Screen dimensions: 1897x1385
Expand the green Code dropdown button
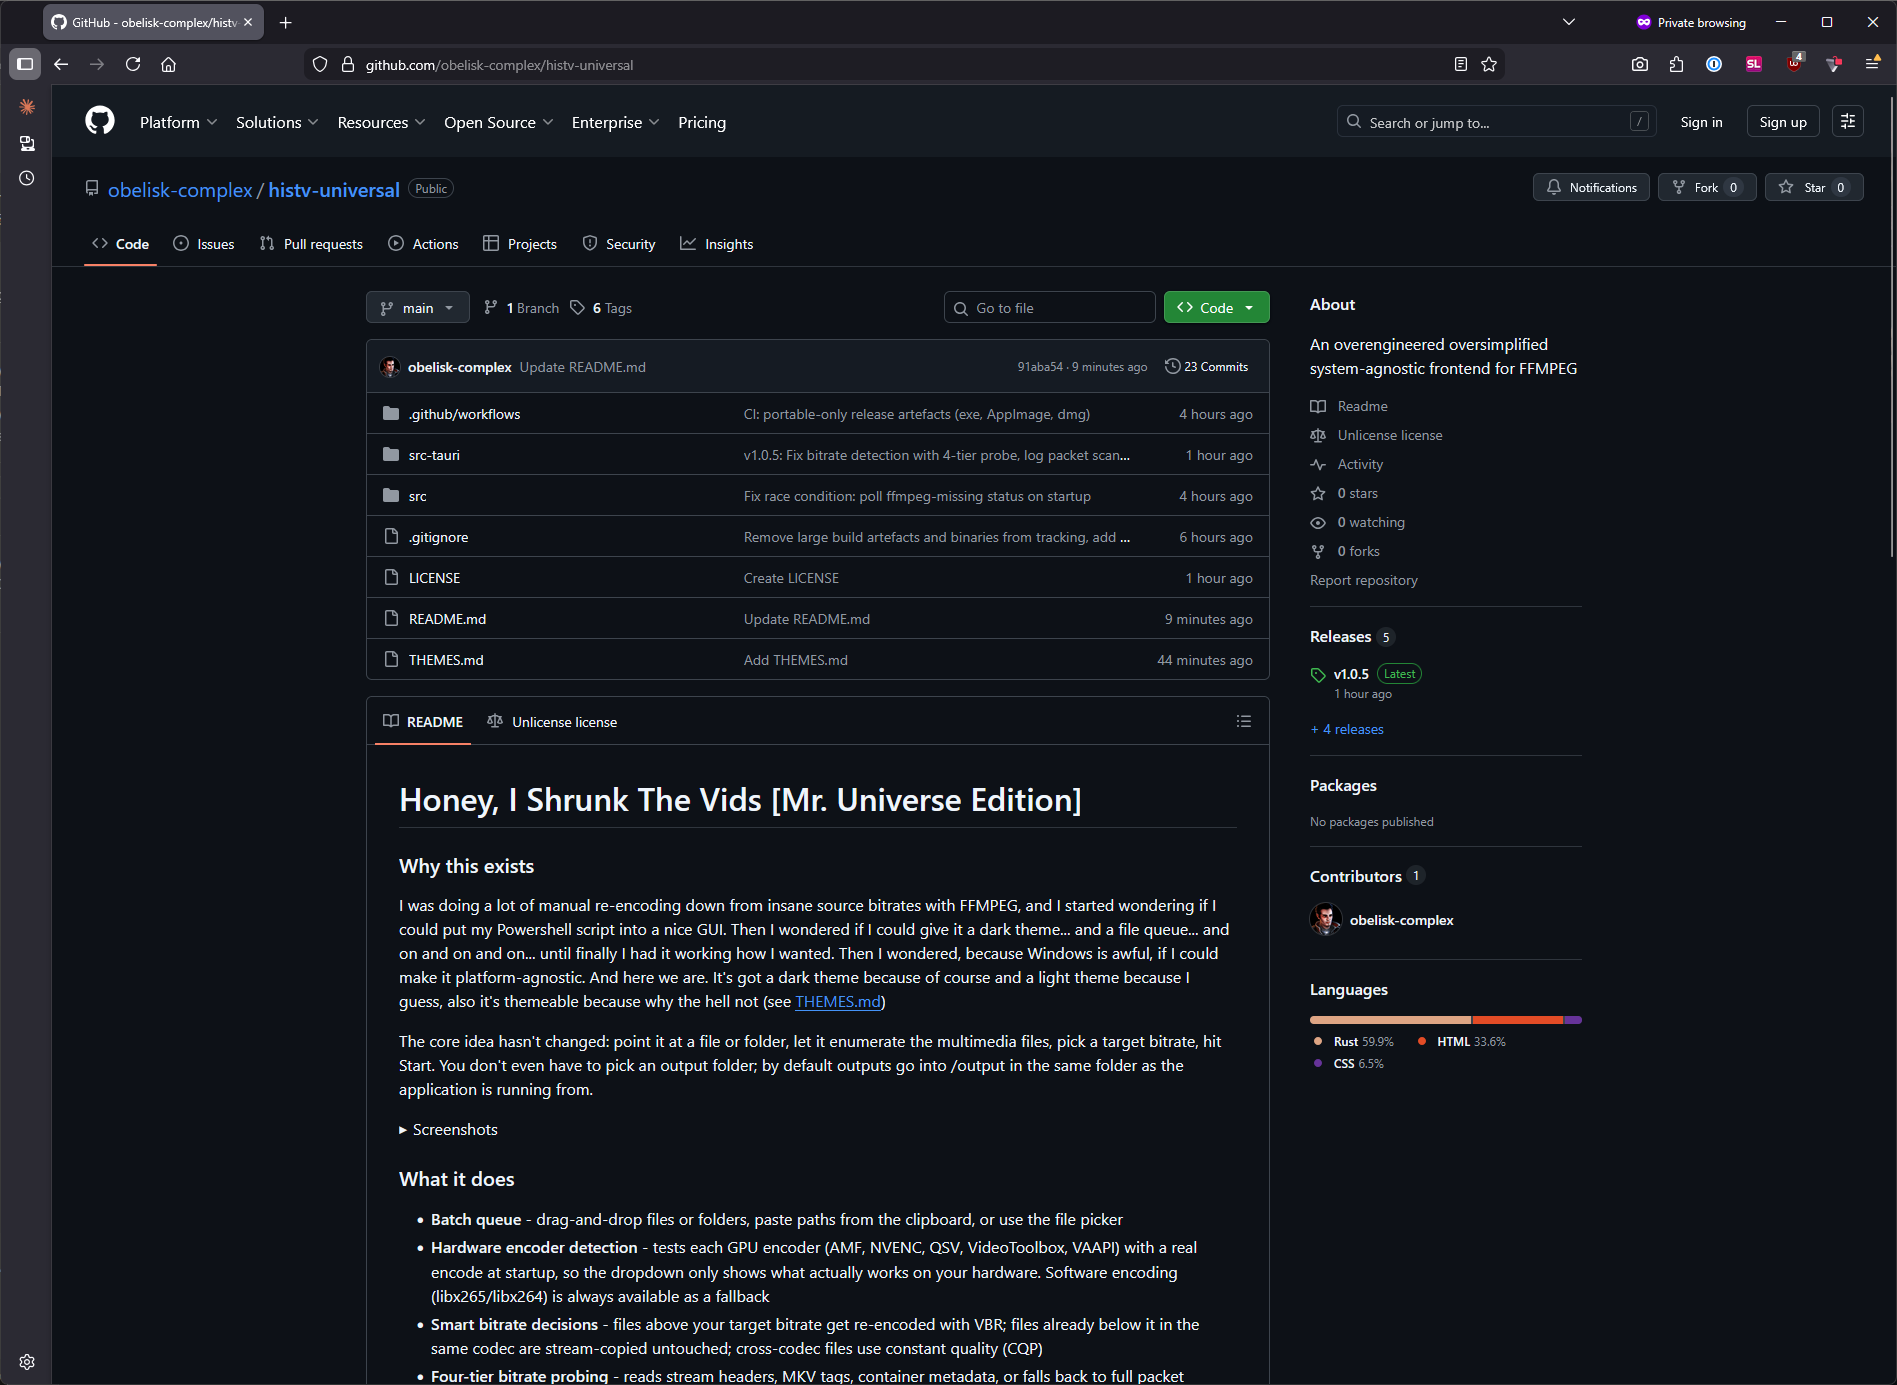(1216, 308)
